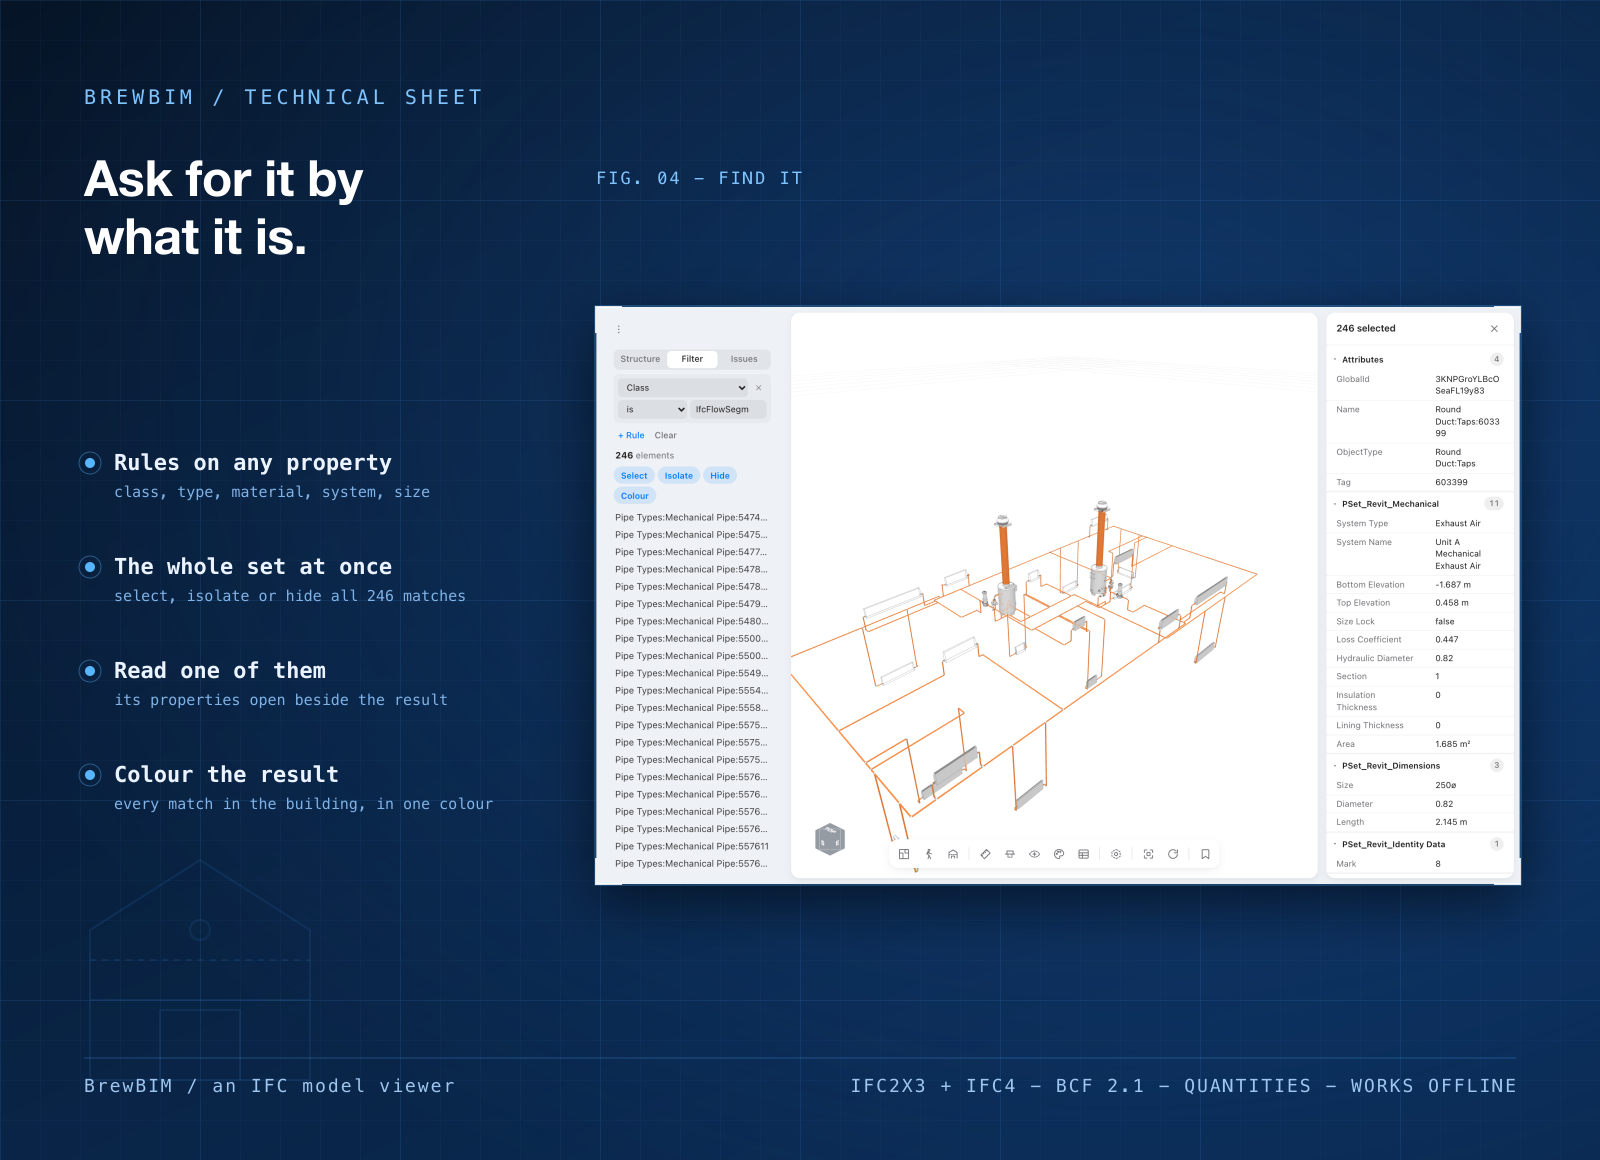Remove the Class rule with the x
Viewport: 1600px width, 1160px height.
(x=759, y=388)
